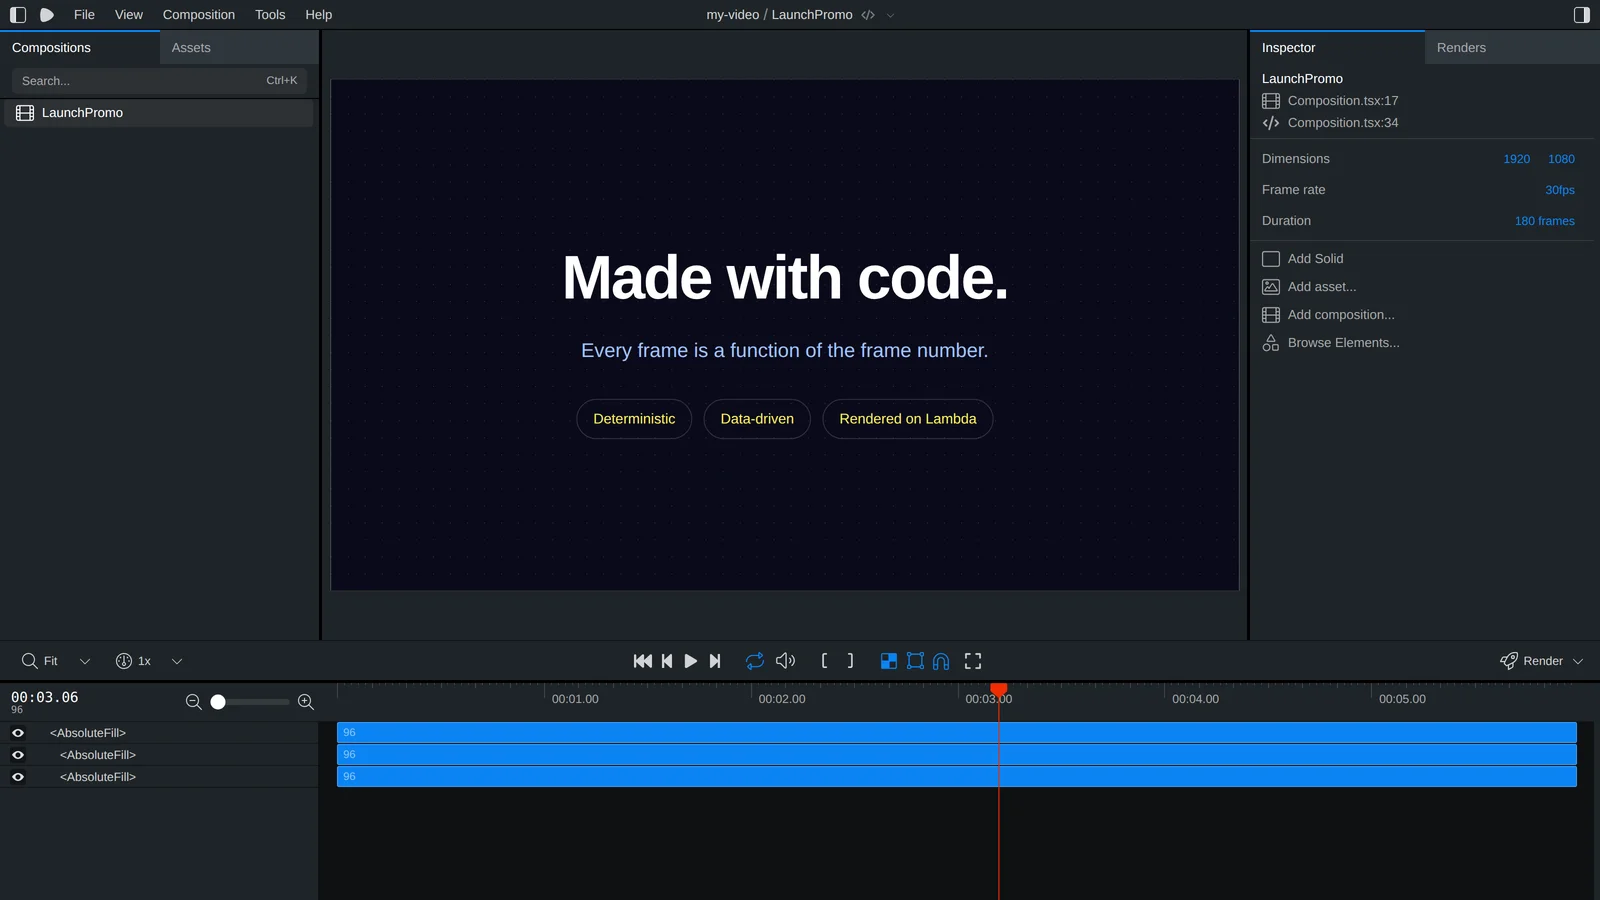Edit the 1080 height value
The height and width of the screenshot is (900, 1600).
pos(1561,159)
